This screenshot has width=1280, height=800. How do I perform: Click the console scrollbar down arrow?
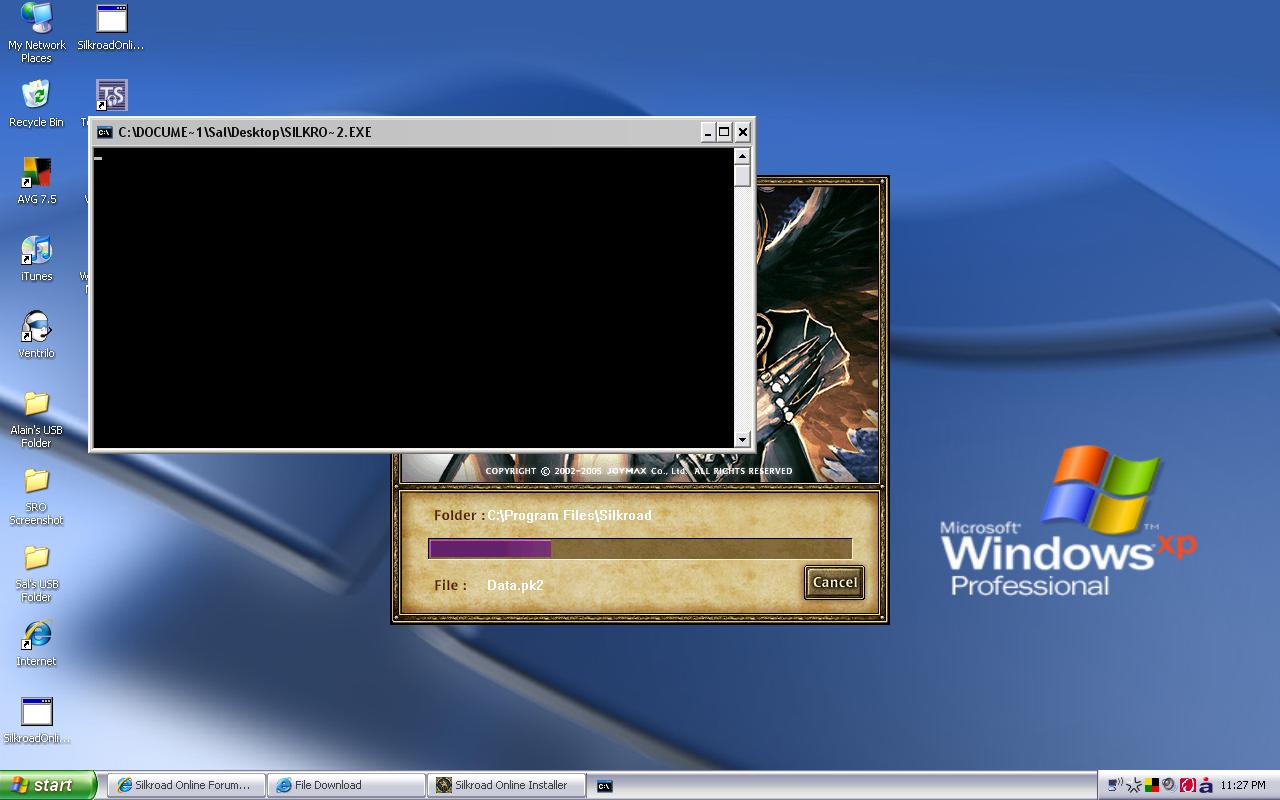coord(742,439)
